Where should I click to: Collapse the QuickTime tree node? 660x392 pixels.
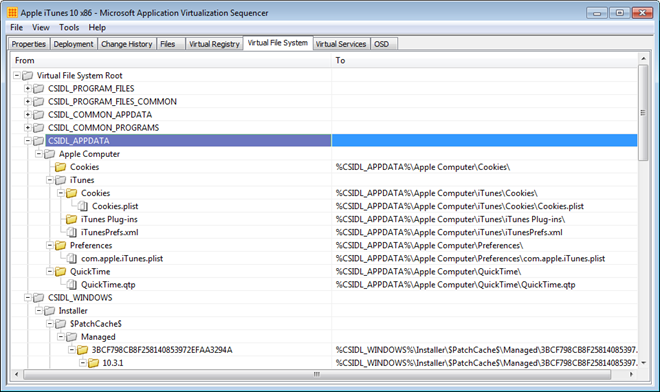click(50, 272)
